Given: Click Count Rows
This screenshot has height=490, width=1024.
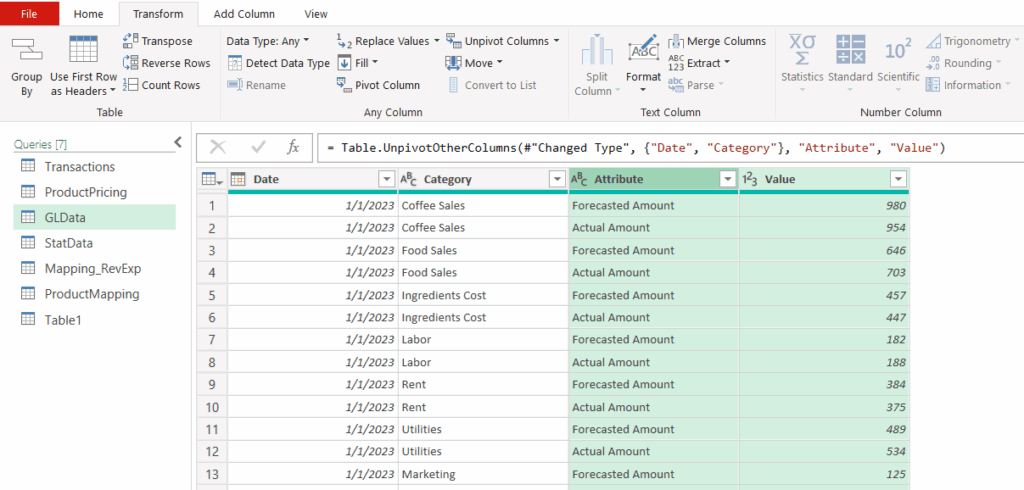Looking at the screenshot, I should pyautogui.click(x=161, y=85).
